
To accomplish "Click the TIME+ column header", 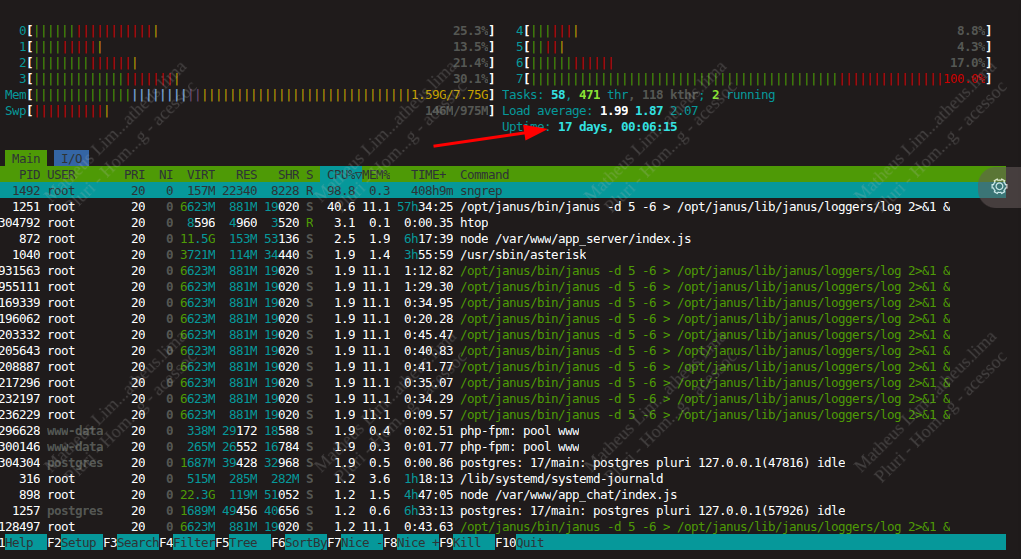I will tap(429, 174).
